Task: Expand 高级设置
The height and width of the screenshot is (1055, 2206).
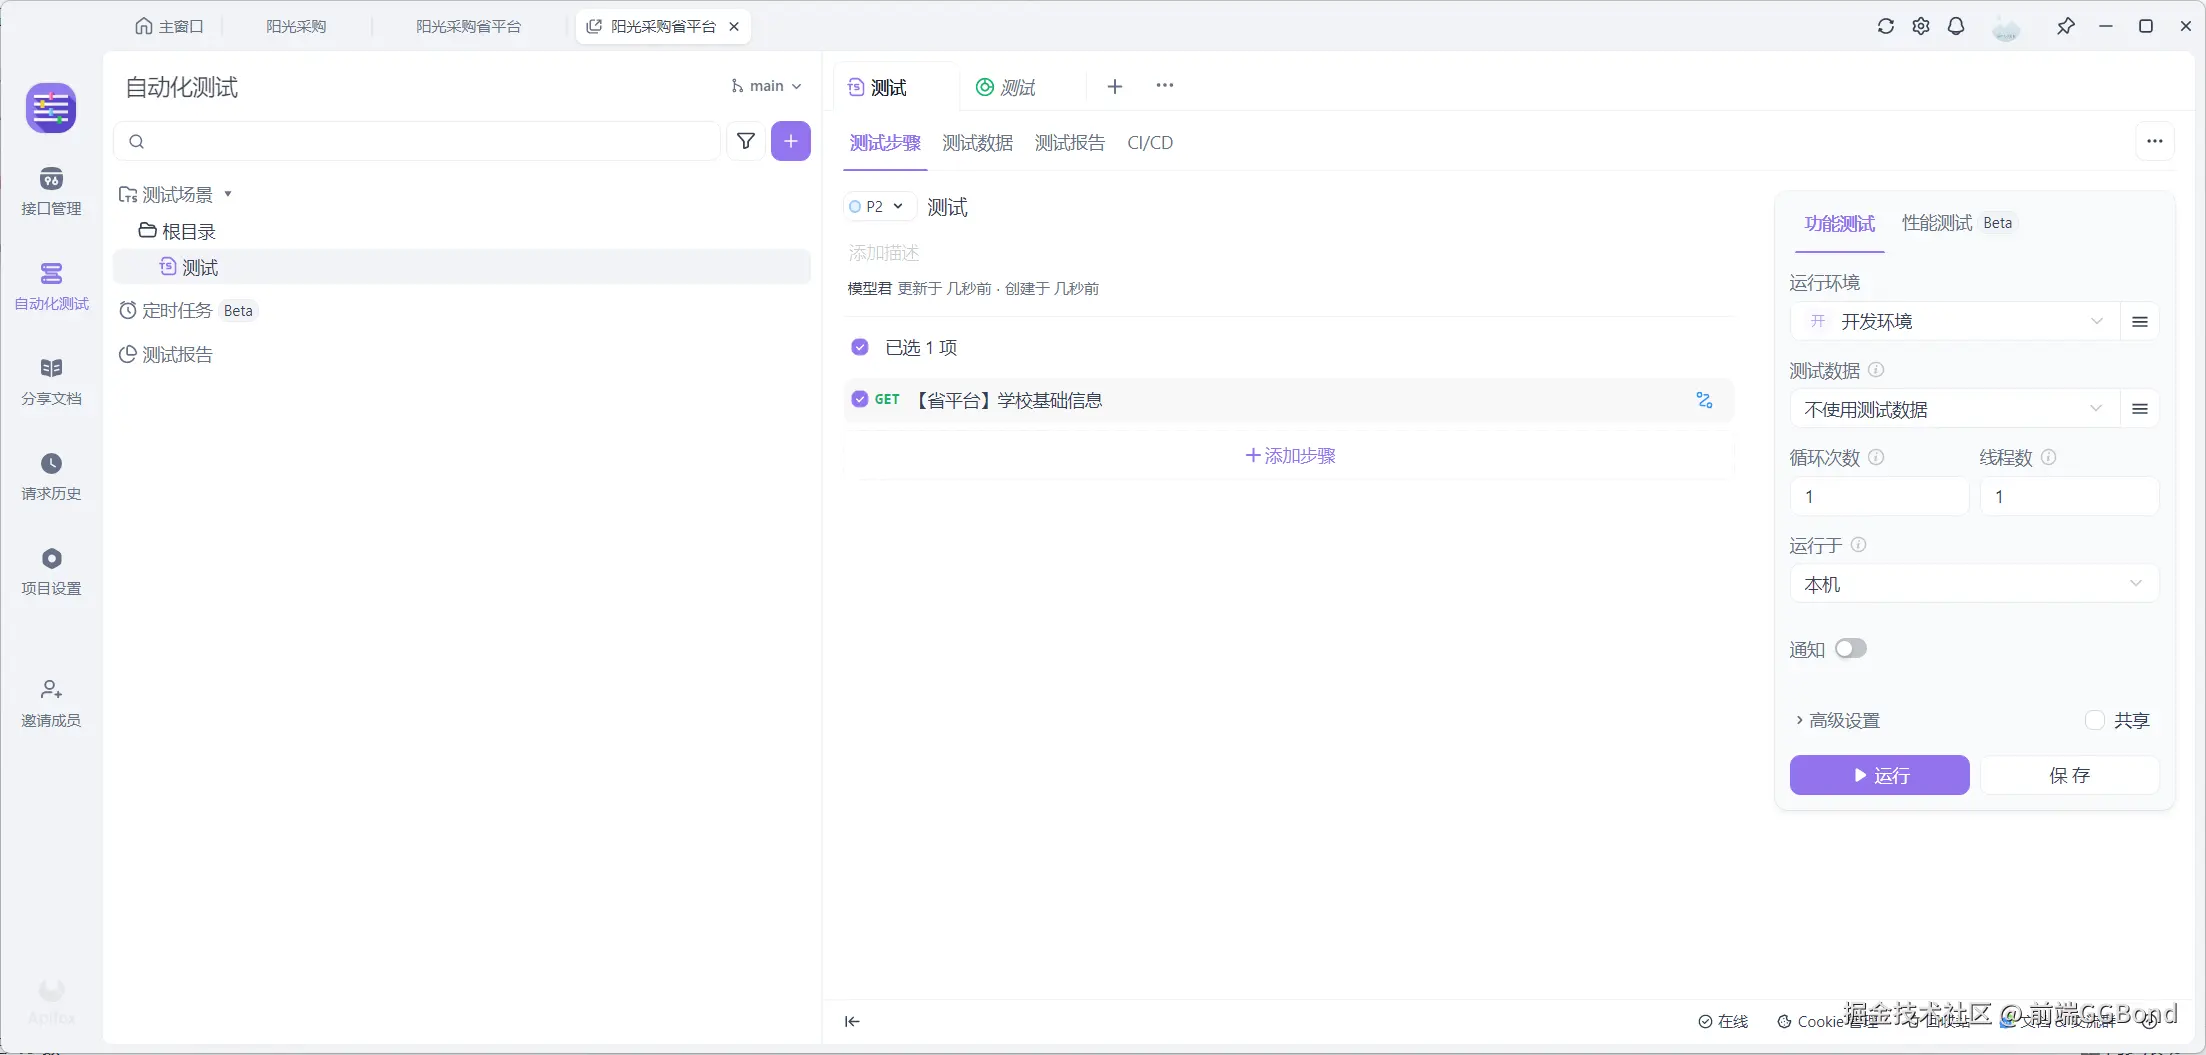Action: pos(1838,720)
